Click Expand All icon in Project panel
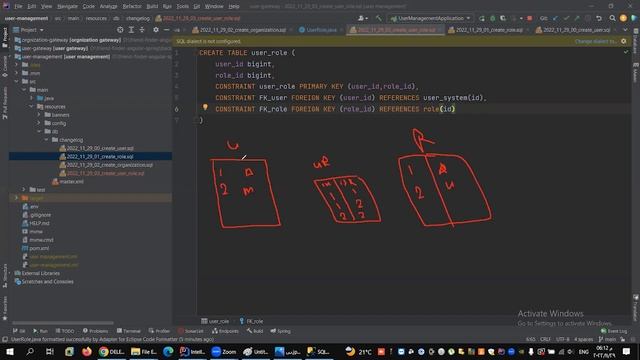640x360 pixels. coord(131,30)
